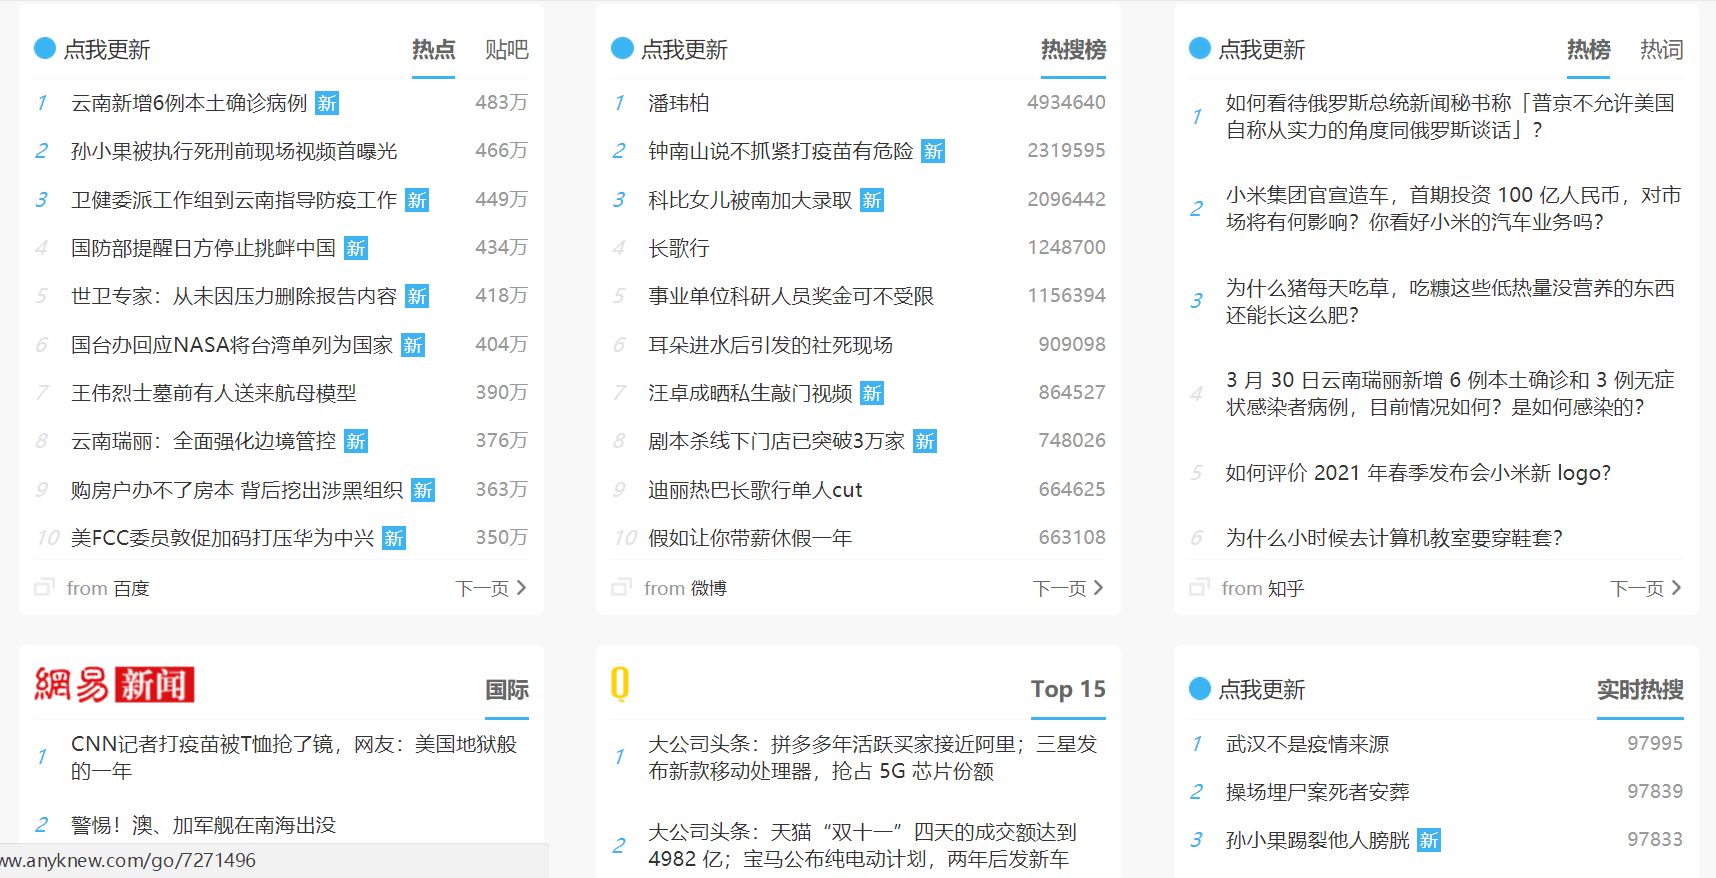
Task: Click the blue refresh dot beside 实时热搜
Action: (1200, 688)
